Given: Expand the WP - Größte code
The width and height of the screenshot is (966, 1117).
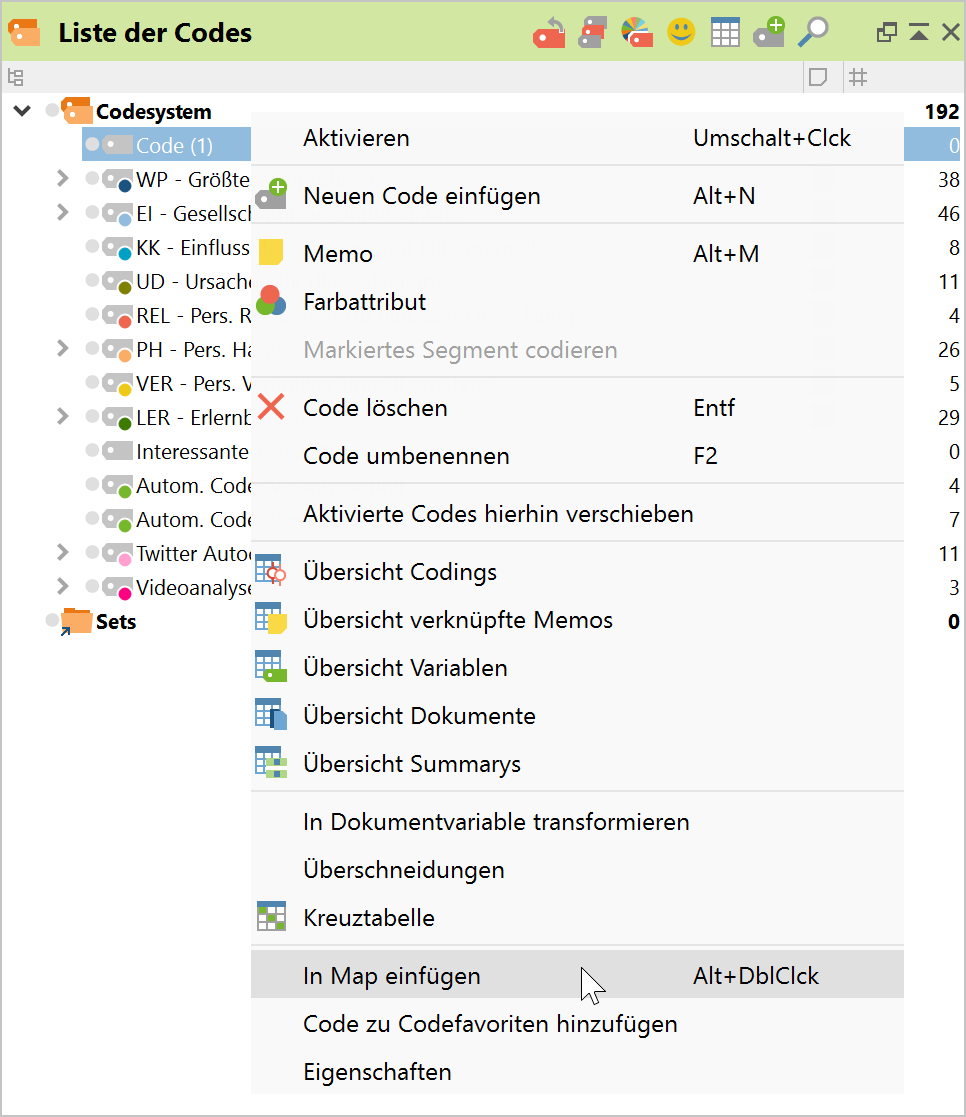Looking at the screenshot, I should pyautogui.click(x=63, y=178).
